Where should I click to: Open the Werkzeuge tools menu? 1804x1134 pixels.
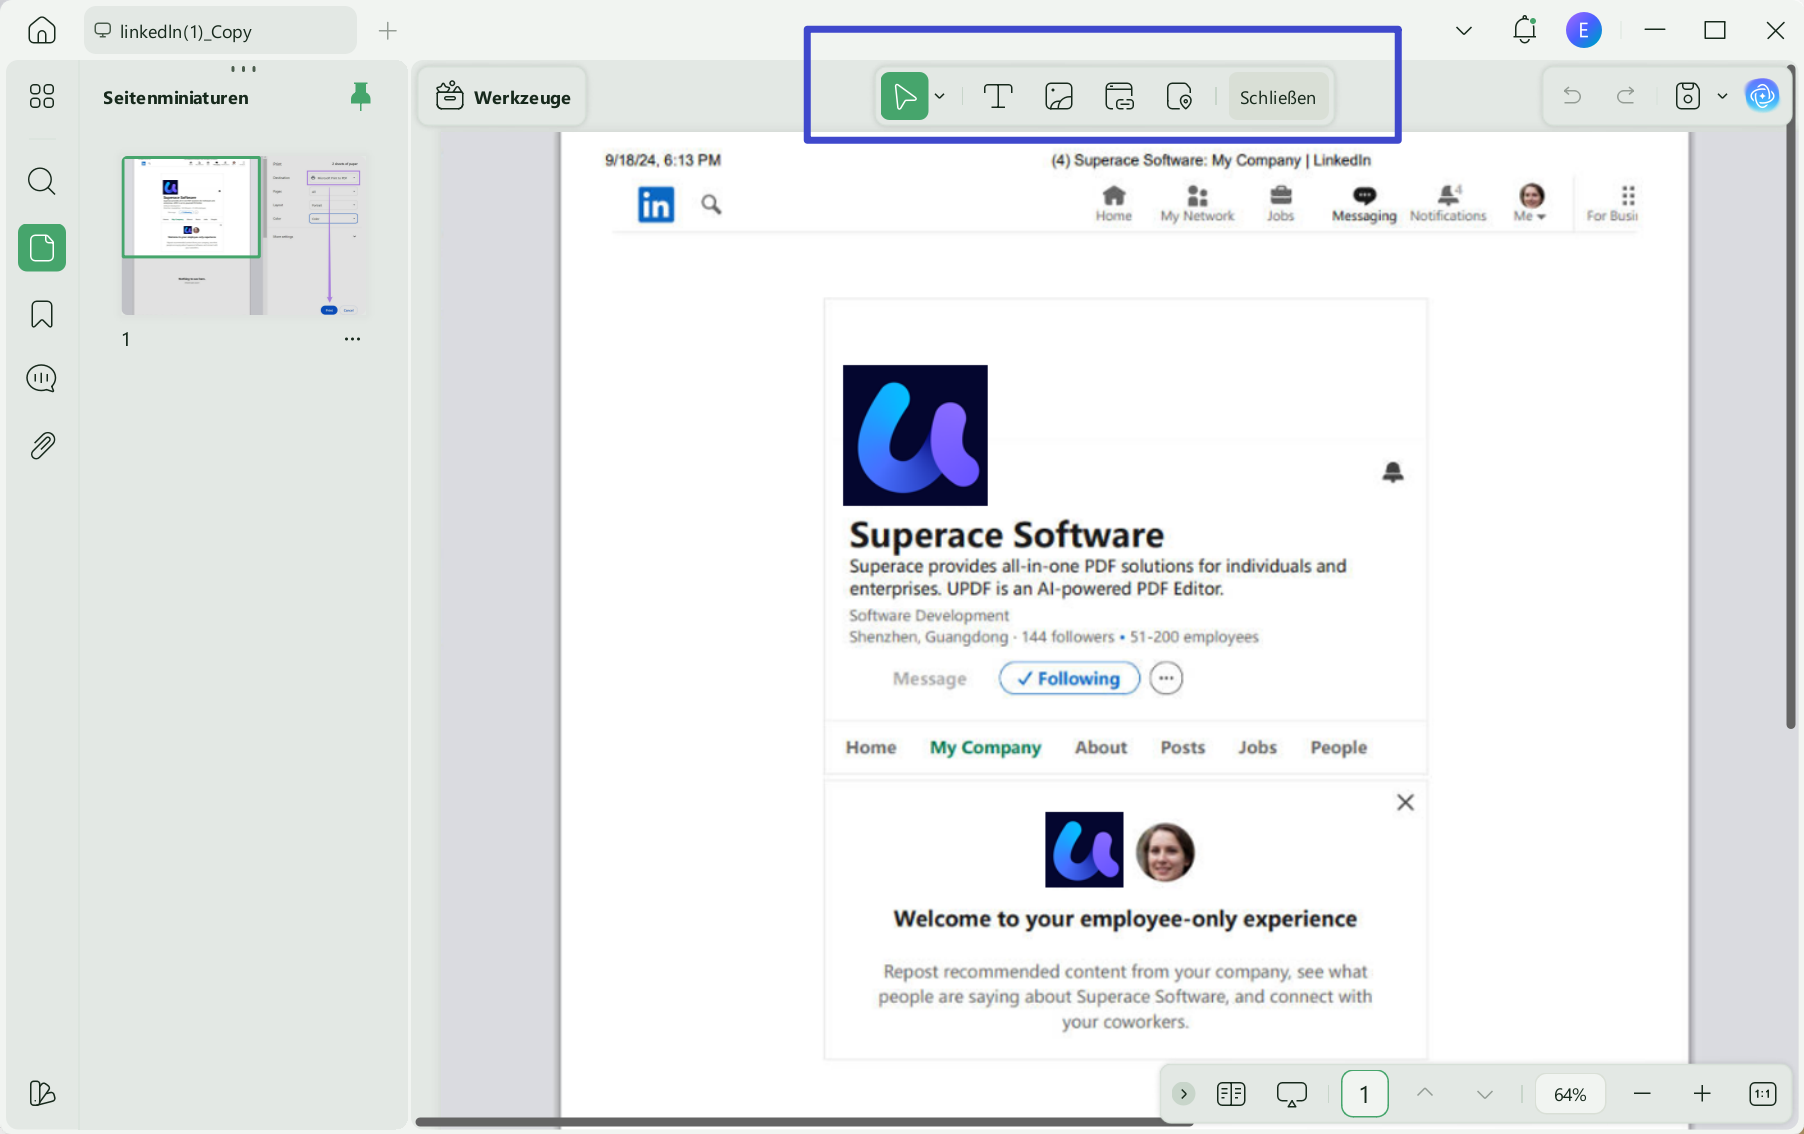(x=503, y=97)
